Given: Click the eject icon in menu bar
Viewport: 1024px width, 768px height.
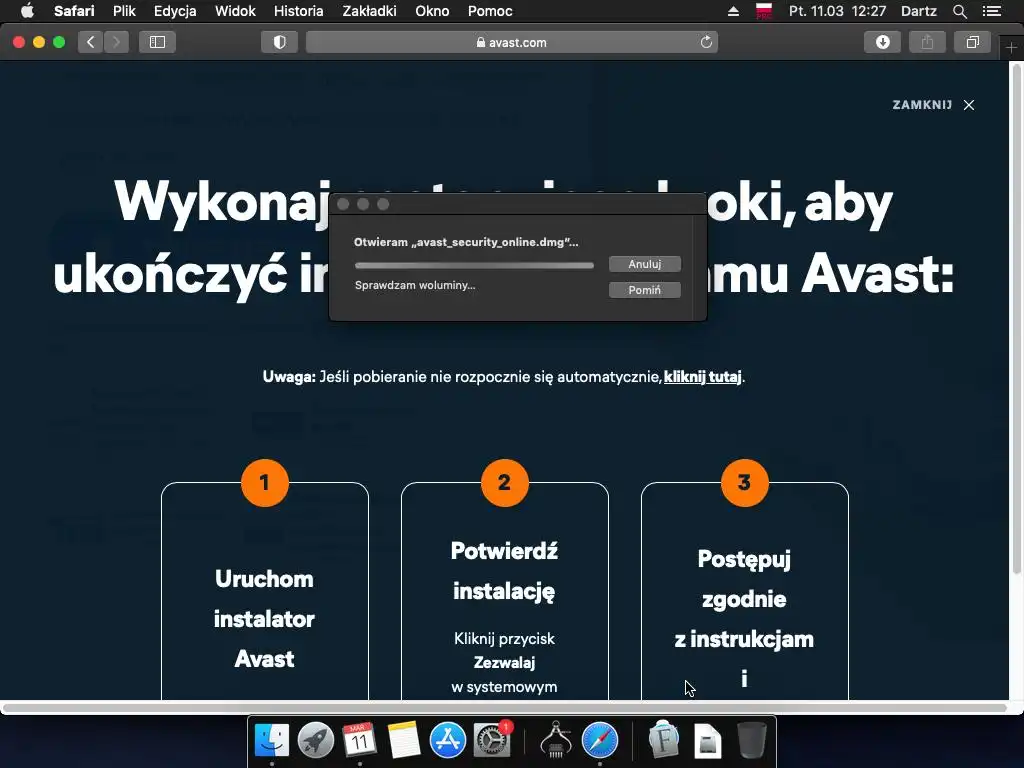Looking at the screenshot, I should [733, 11].
